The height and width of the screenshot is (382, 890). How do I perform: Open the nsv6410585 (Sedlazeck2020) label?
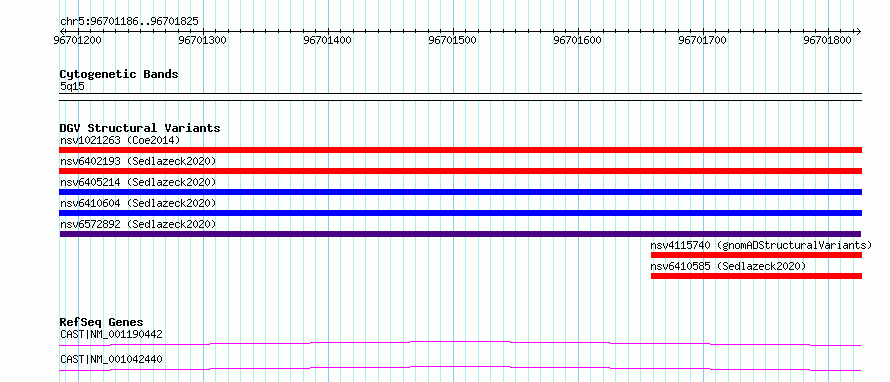(x=728, y=266)
